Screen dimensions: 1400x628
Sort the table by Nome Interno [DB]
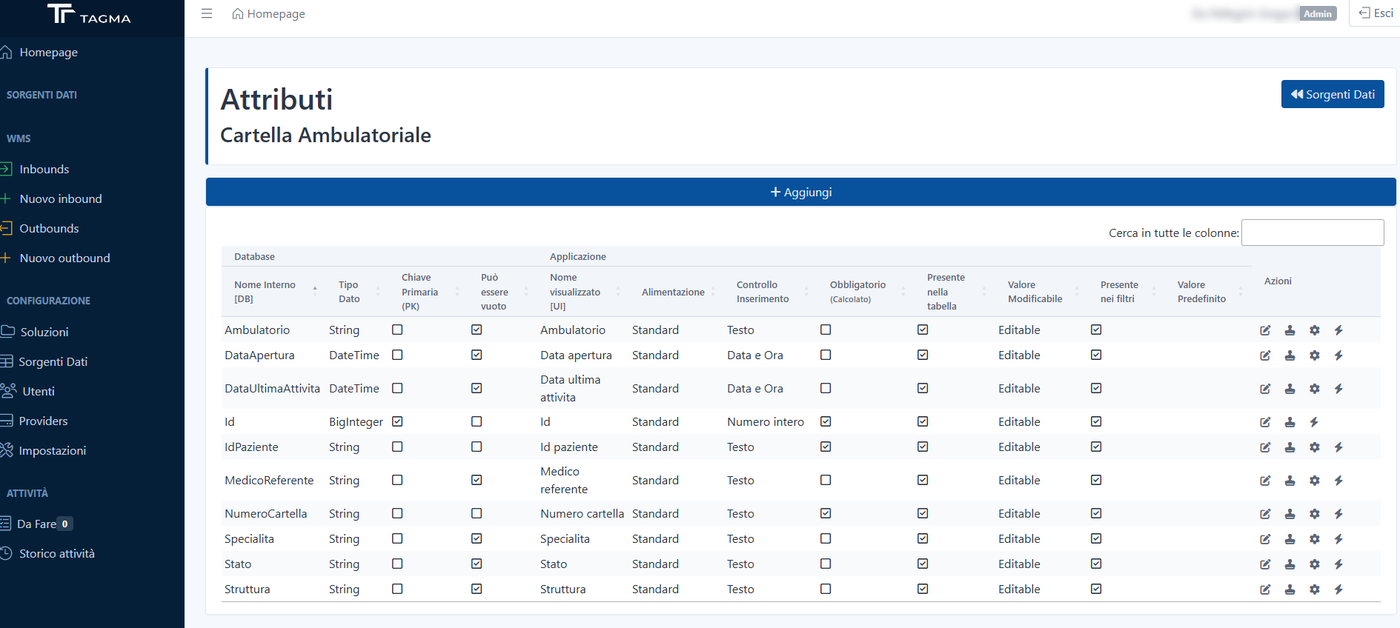272,292
